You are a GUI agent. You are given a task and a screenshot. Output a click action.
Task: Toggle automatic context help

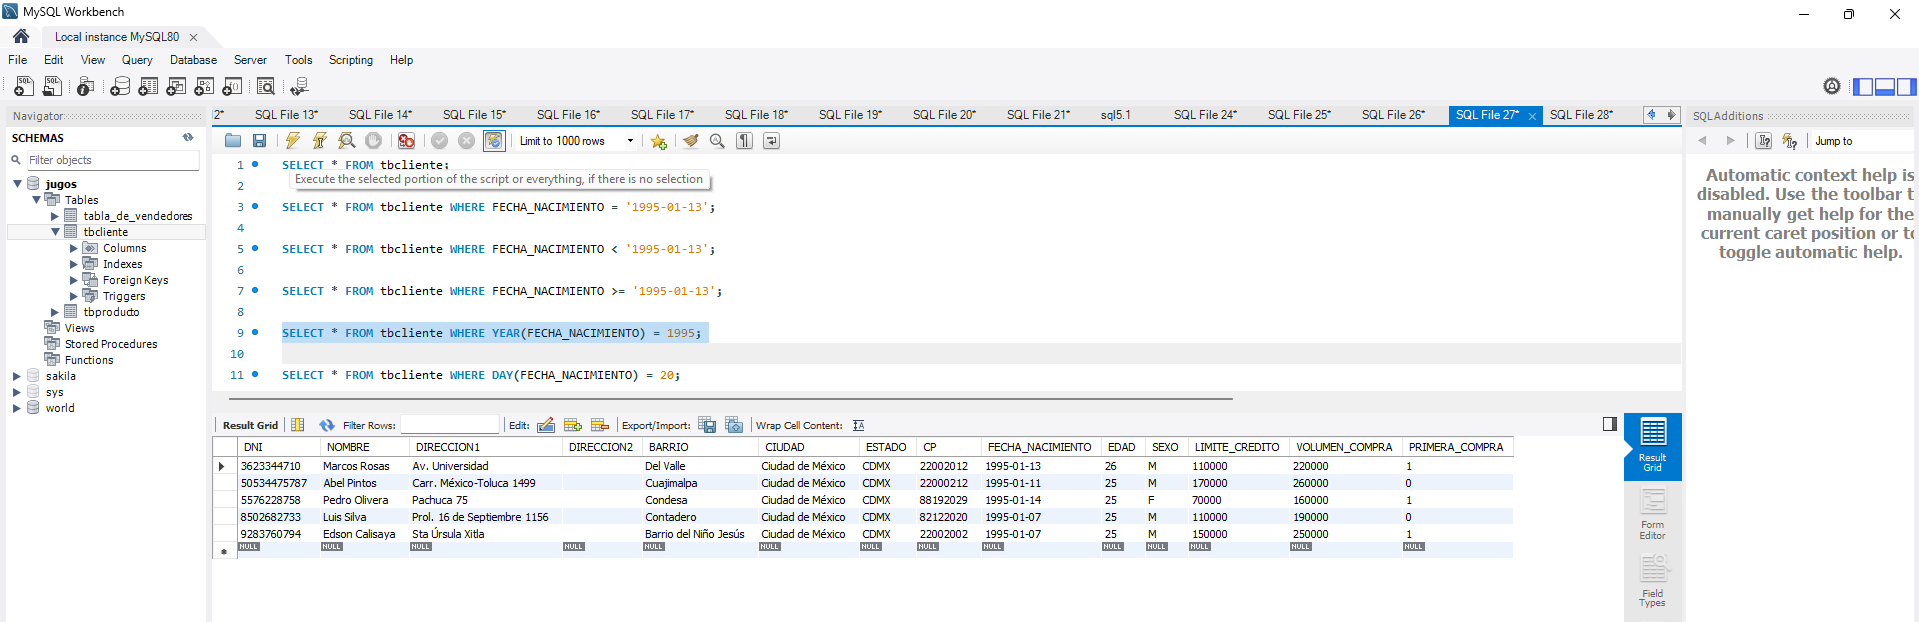coord(1790,141)
